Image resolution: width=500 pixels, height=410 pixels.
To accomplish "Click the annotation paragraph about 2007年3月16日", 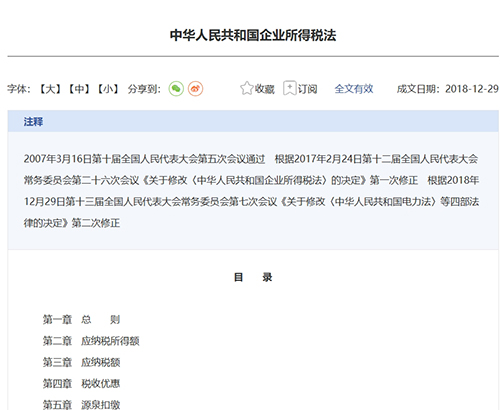I will 251,191.
